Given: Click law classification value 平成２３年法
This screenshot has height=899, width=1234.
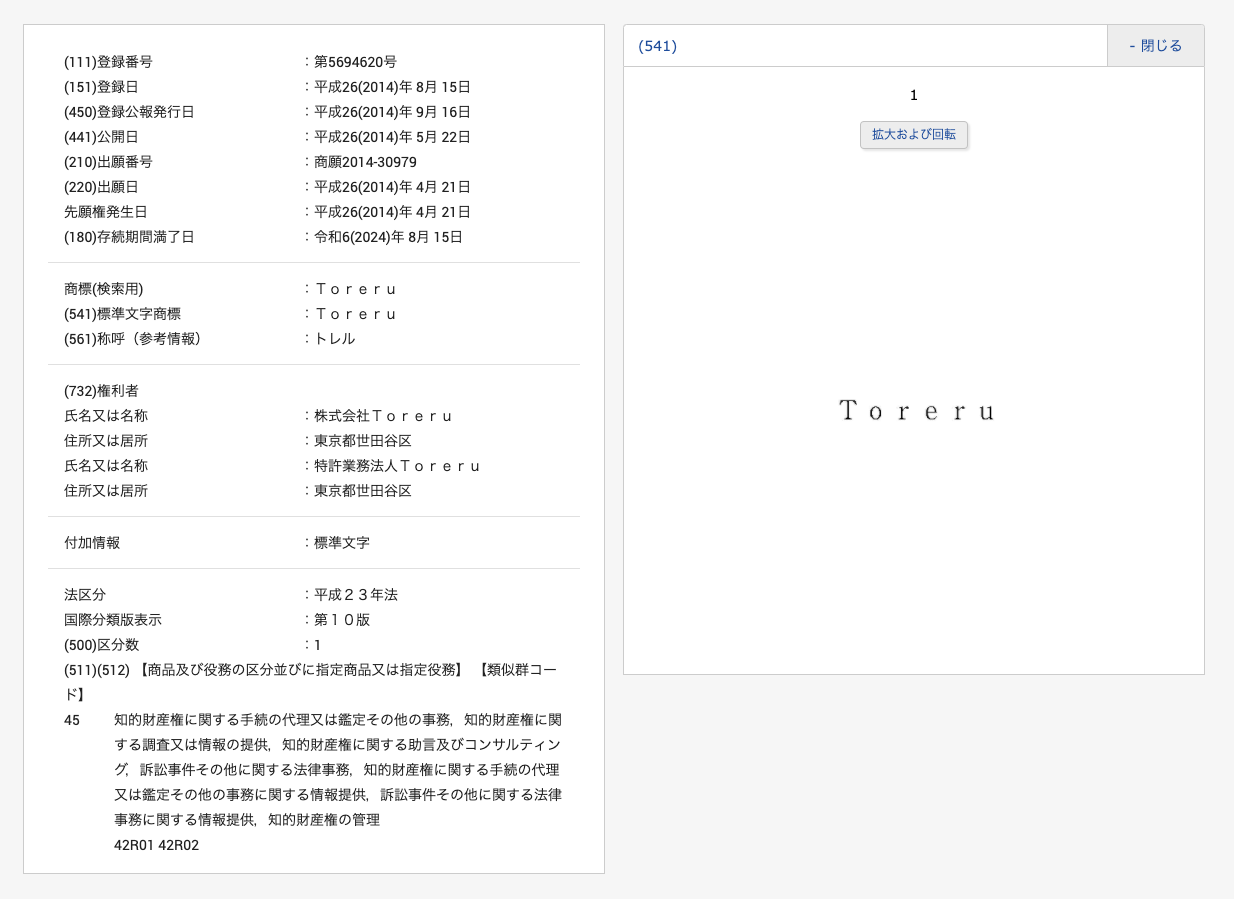Looking at the screenshot, I should 356,595.
